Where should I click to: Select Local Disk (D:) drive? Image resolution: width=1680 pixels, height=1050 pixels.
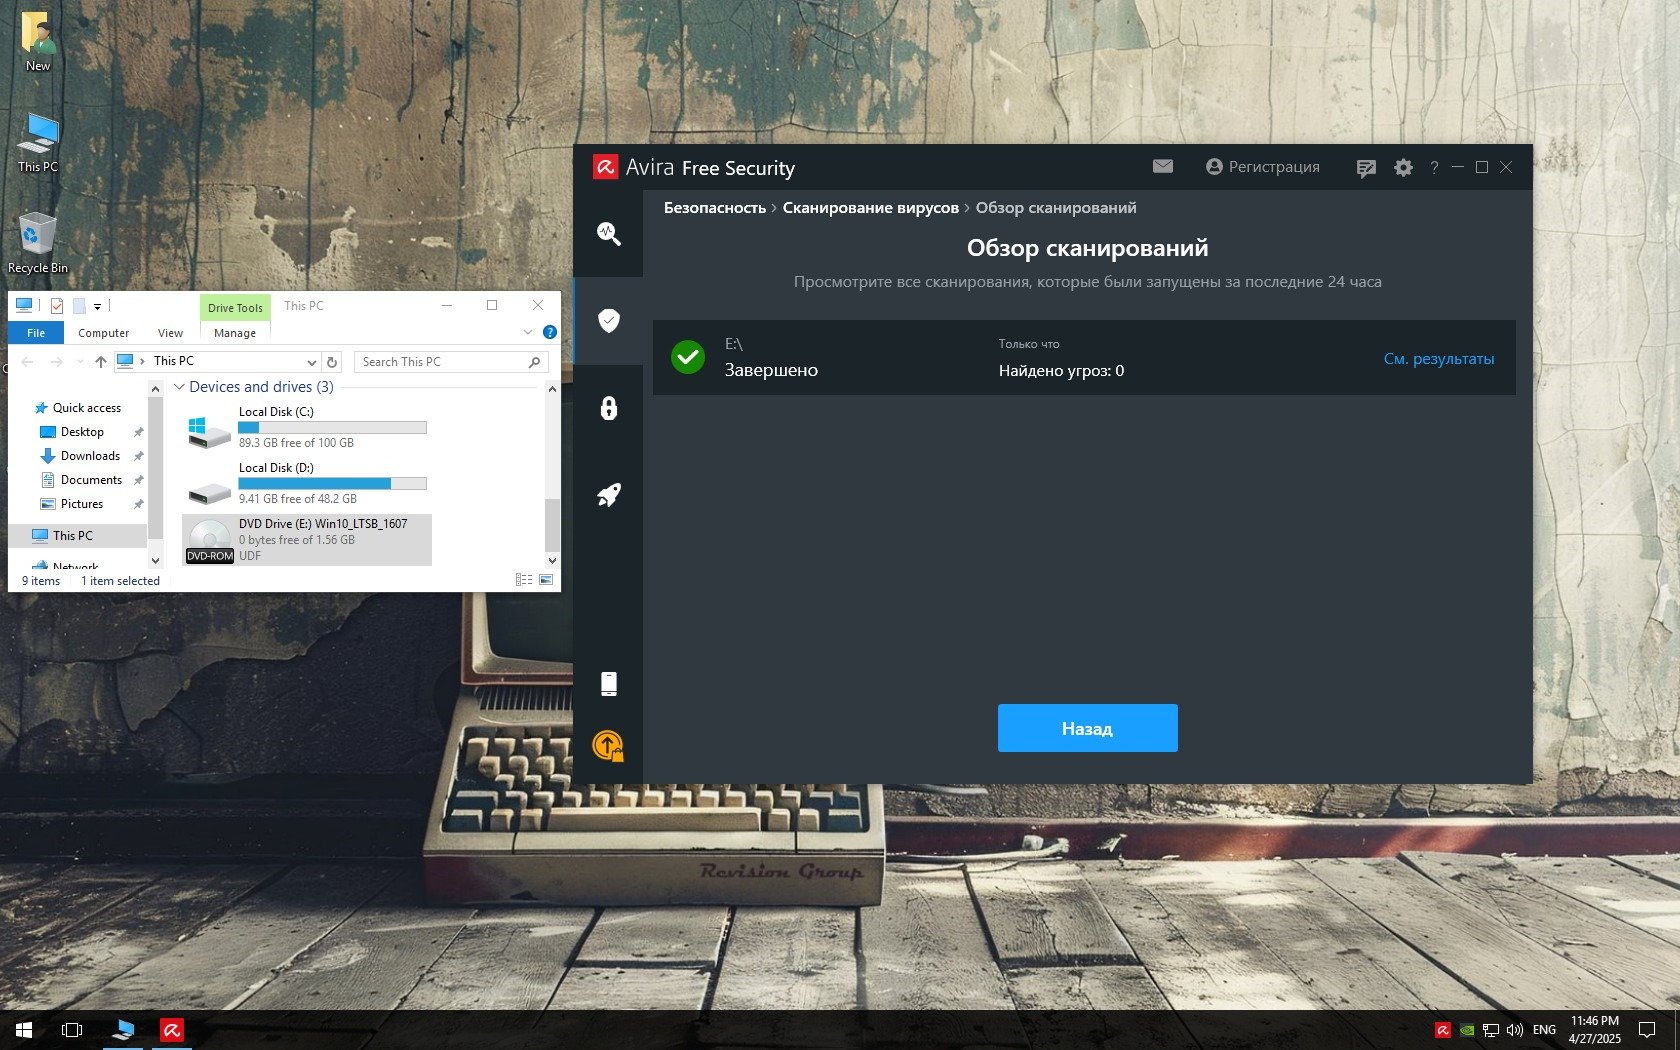(x=307, y=483)
